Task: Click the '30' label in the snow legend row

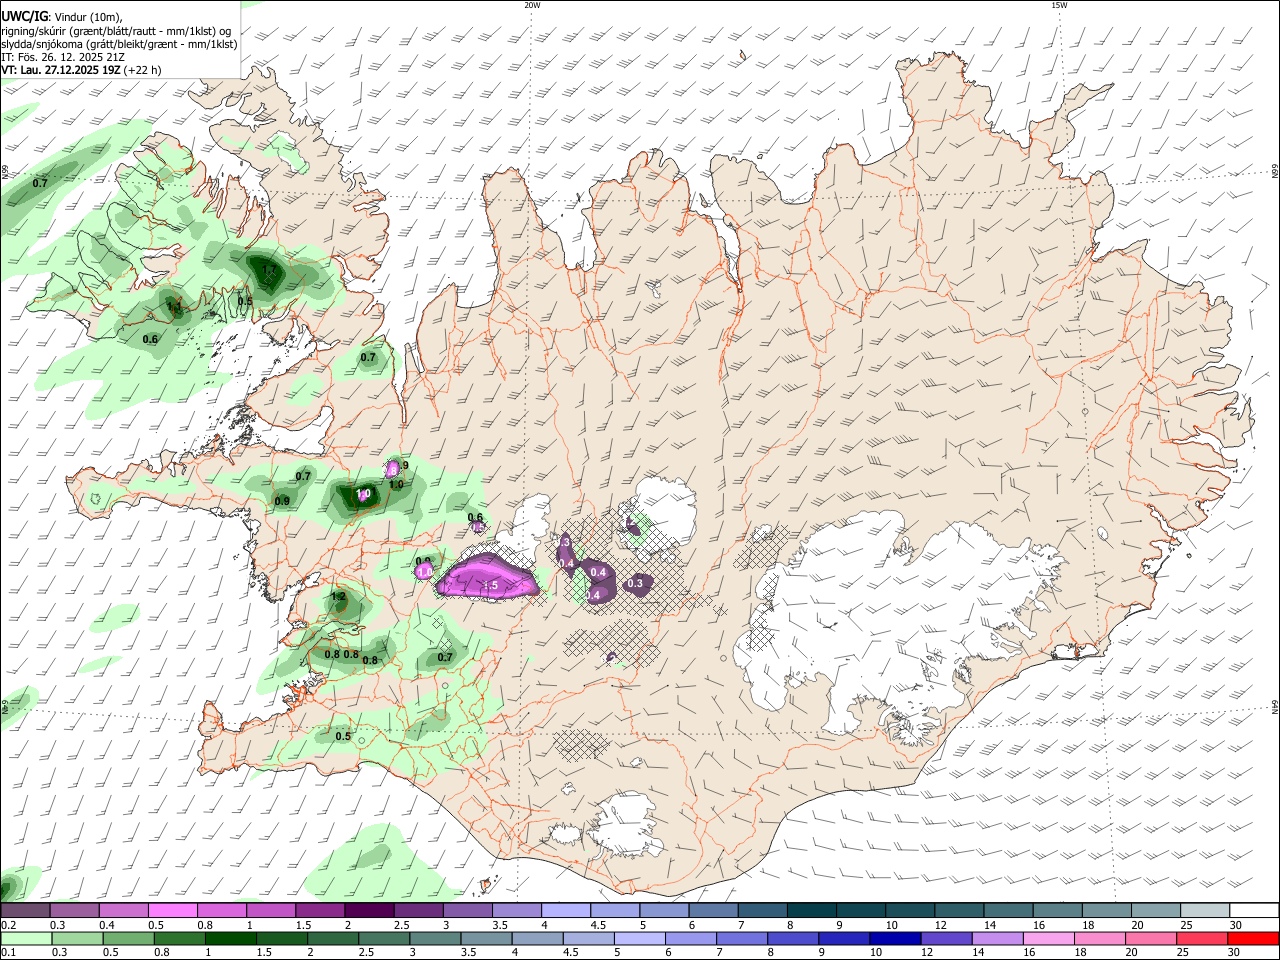Action: [1236, 925]
